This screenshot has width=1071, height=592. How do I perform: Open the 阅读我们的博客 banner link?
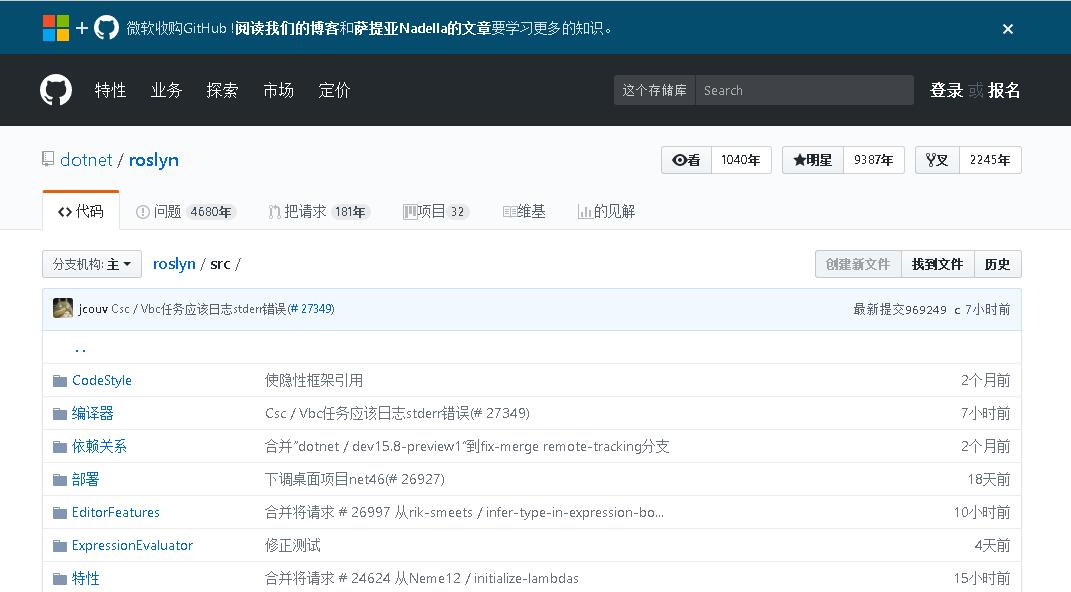(287, 28)
